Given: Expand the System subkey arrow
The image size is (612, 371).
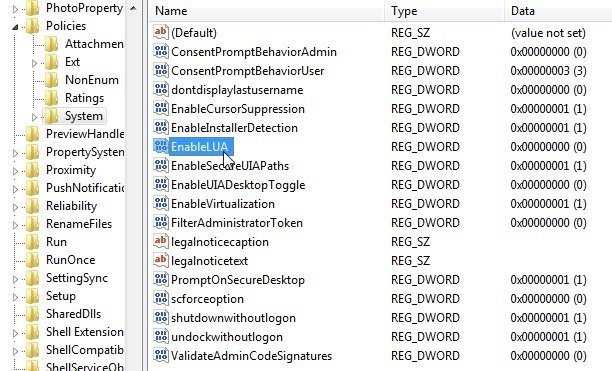Looking at the screenshot, I should 34,117.
